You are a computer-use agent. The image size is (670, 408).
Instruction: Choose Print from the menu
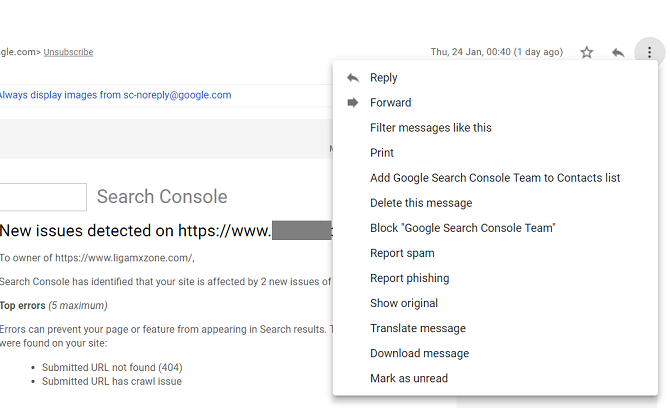point(495,153)
